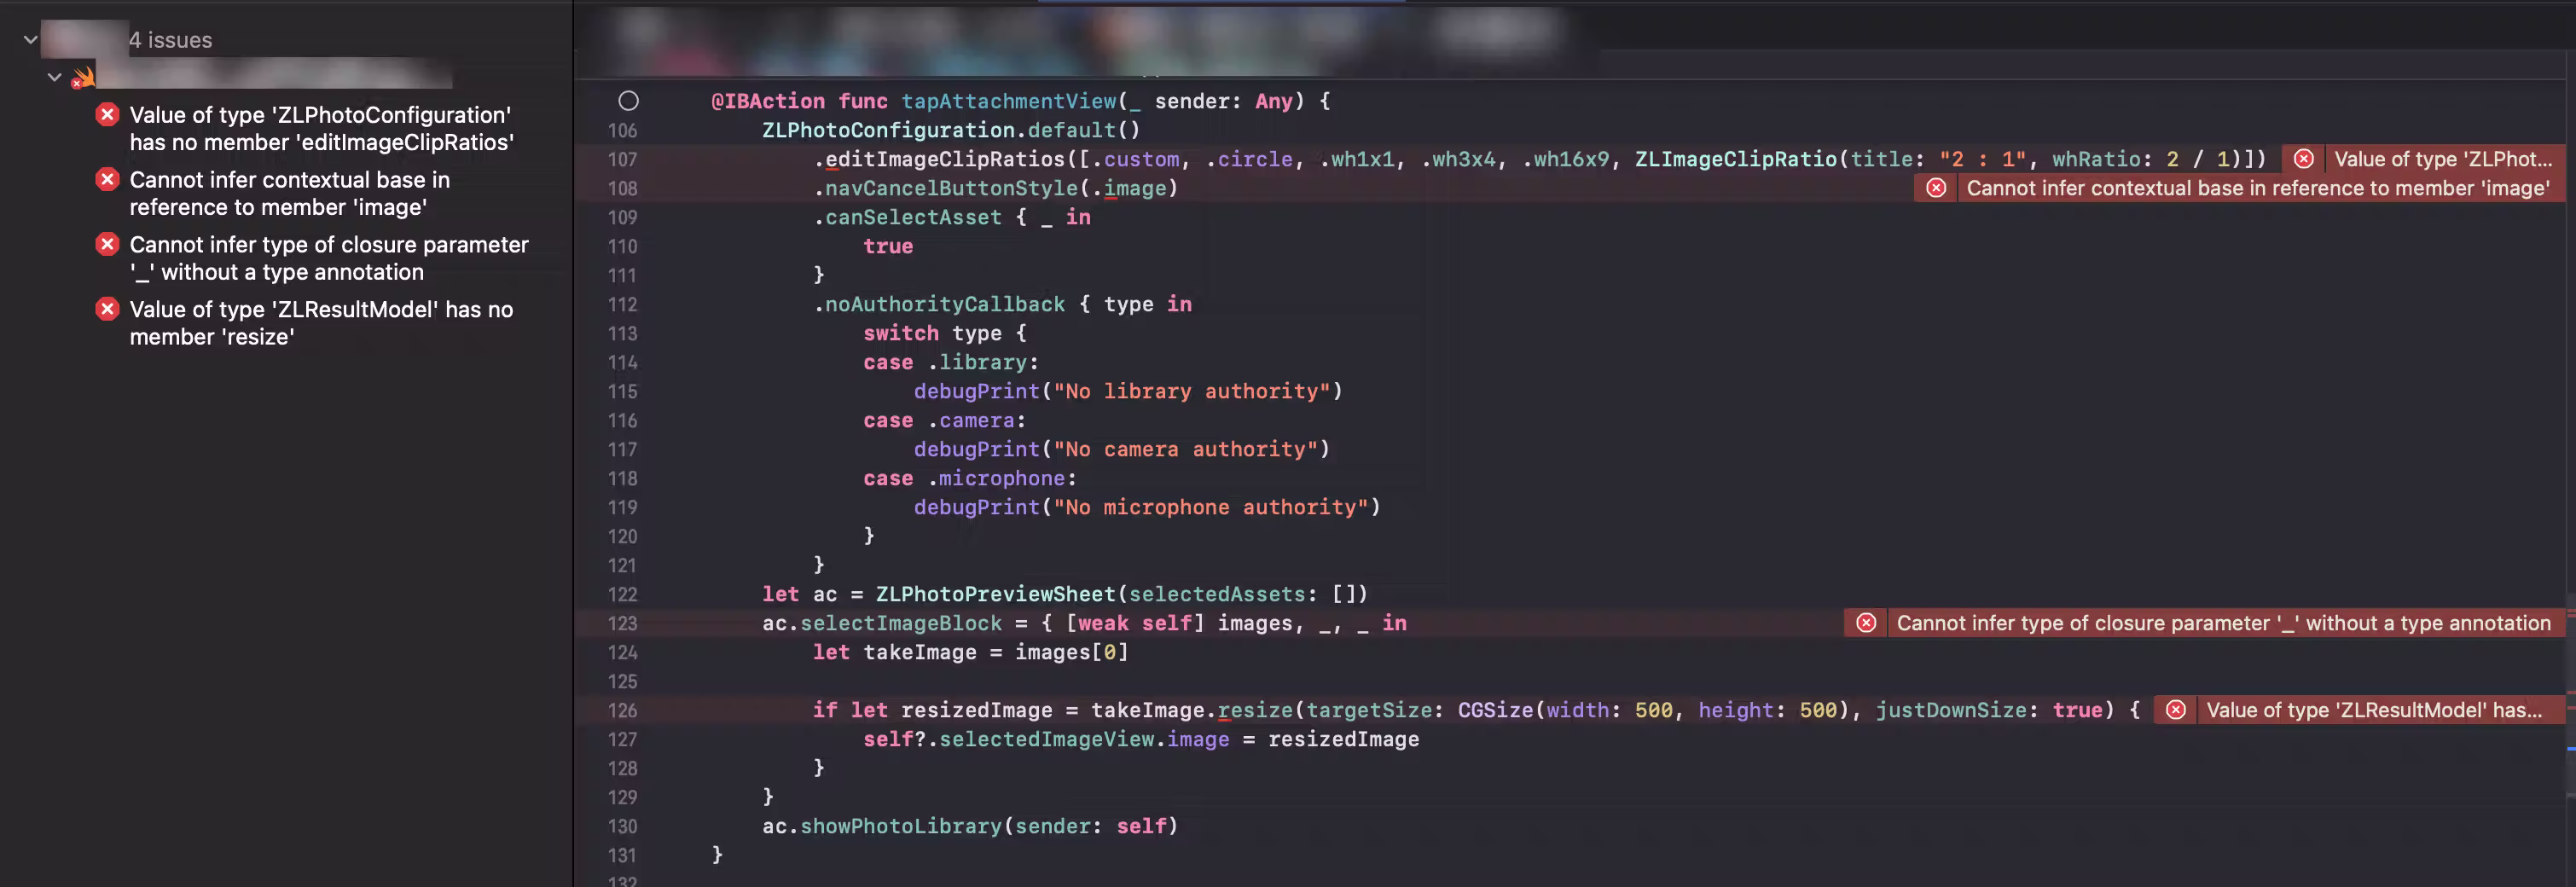Click the editor's vertical scrollbar
Viewport: 2576px width, 887px height.
pyautogui.click(x=2570, y=400)
